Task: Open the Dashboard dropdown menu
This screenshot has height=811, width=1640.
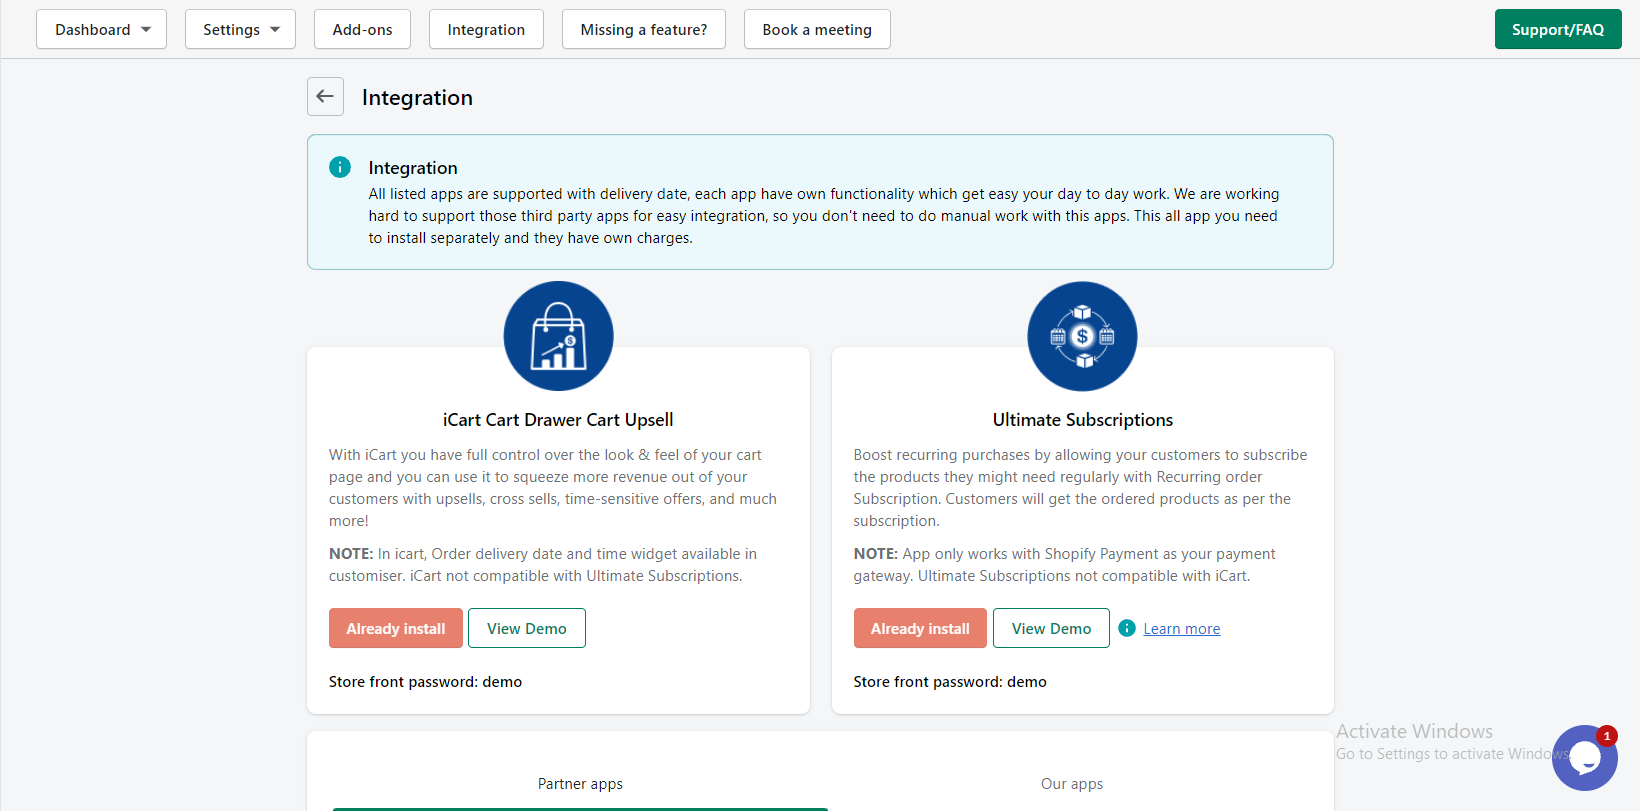Action: point(101,30)
